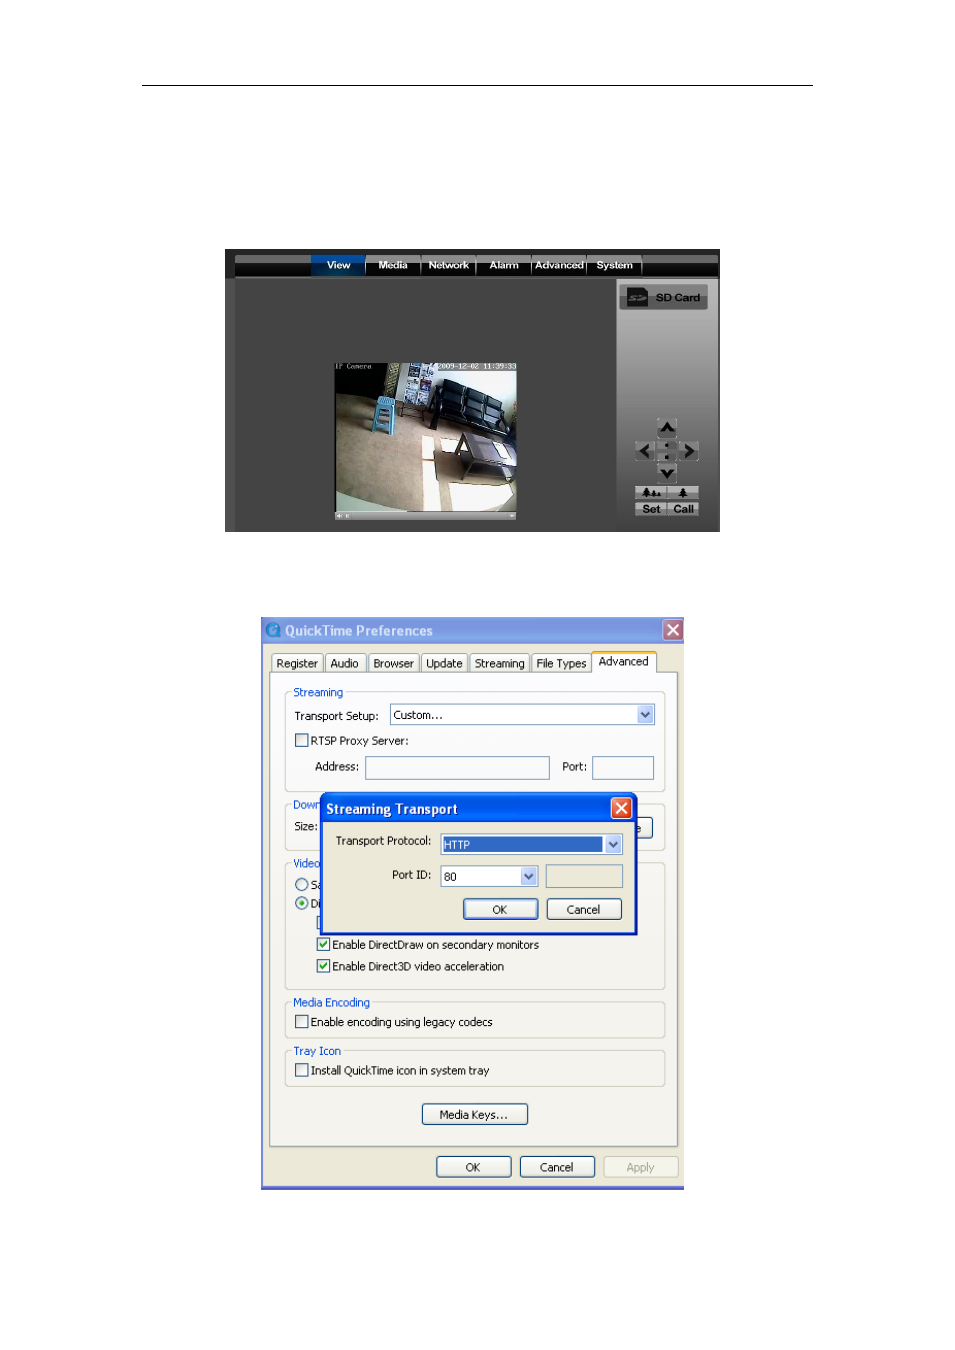The height and width of the screenshot is (1350, 955).
Task: Click the Media Keys button
Action: (474, 1114)
